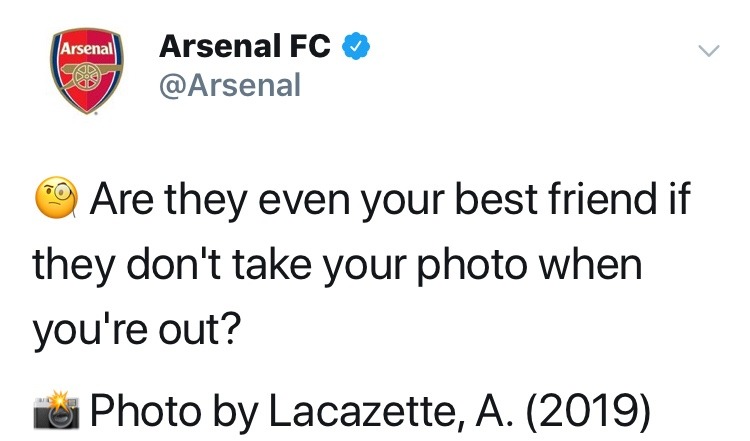
Task: Expand the tweet options chevron
Action: tap(708, 50)
